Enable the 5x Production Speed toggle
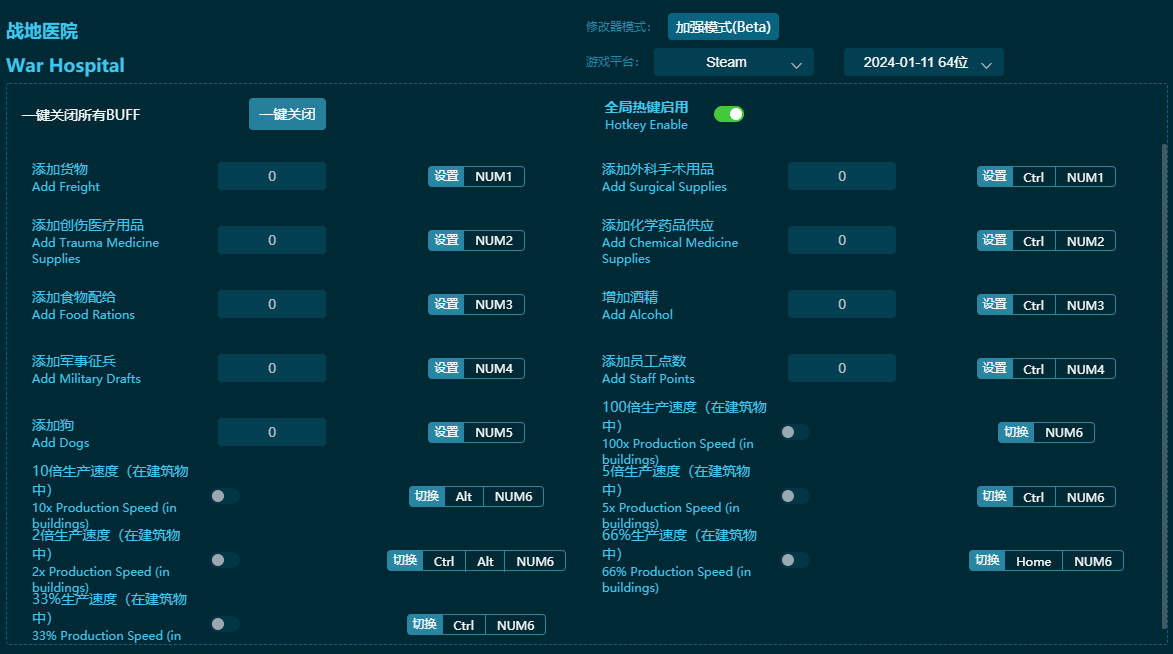The image size is (1173, 654). (795, 496)
